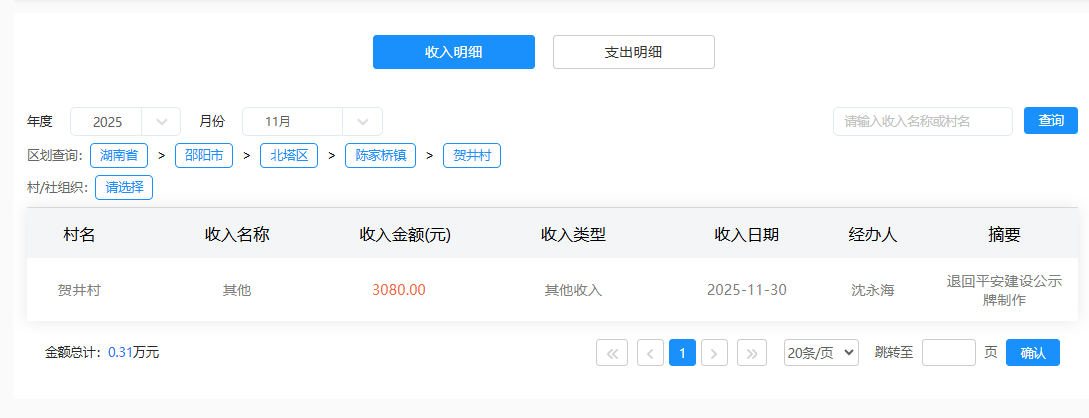Expand the 月份 11月 dropdown
1089x418 pixels.
click(x=362, y=121)
